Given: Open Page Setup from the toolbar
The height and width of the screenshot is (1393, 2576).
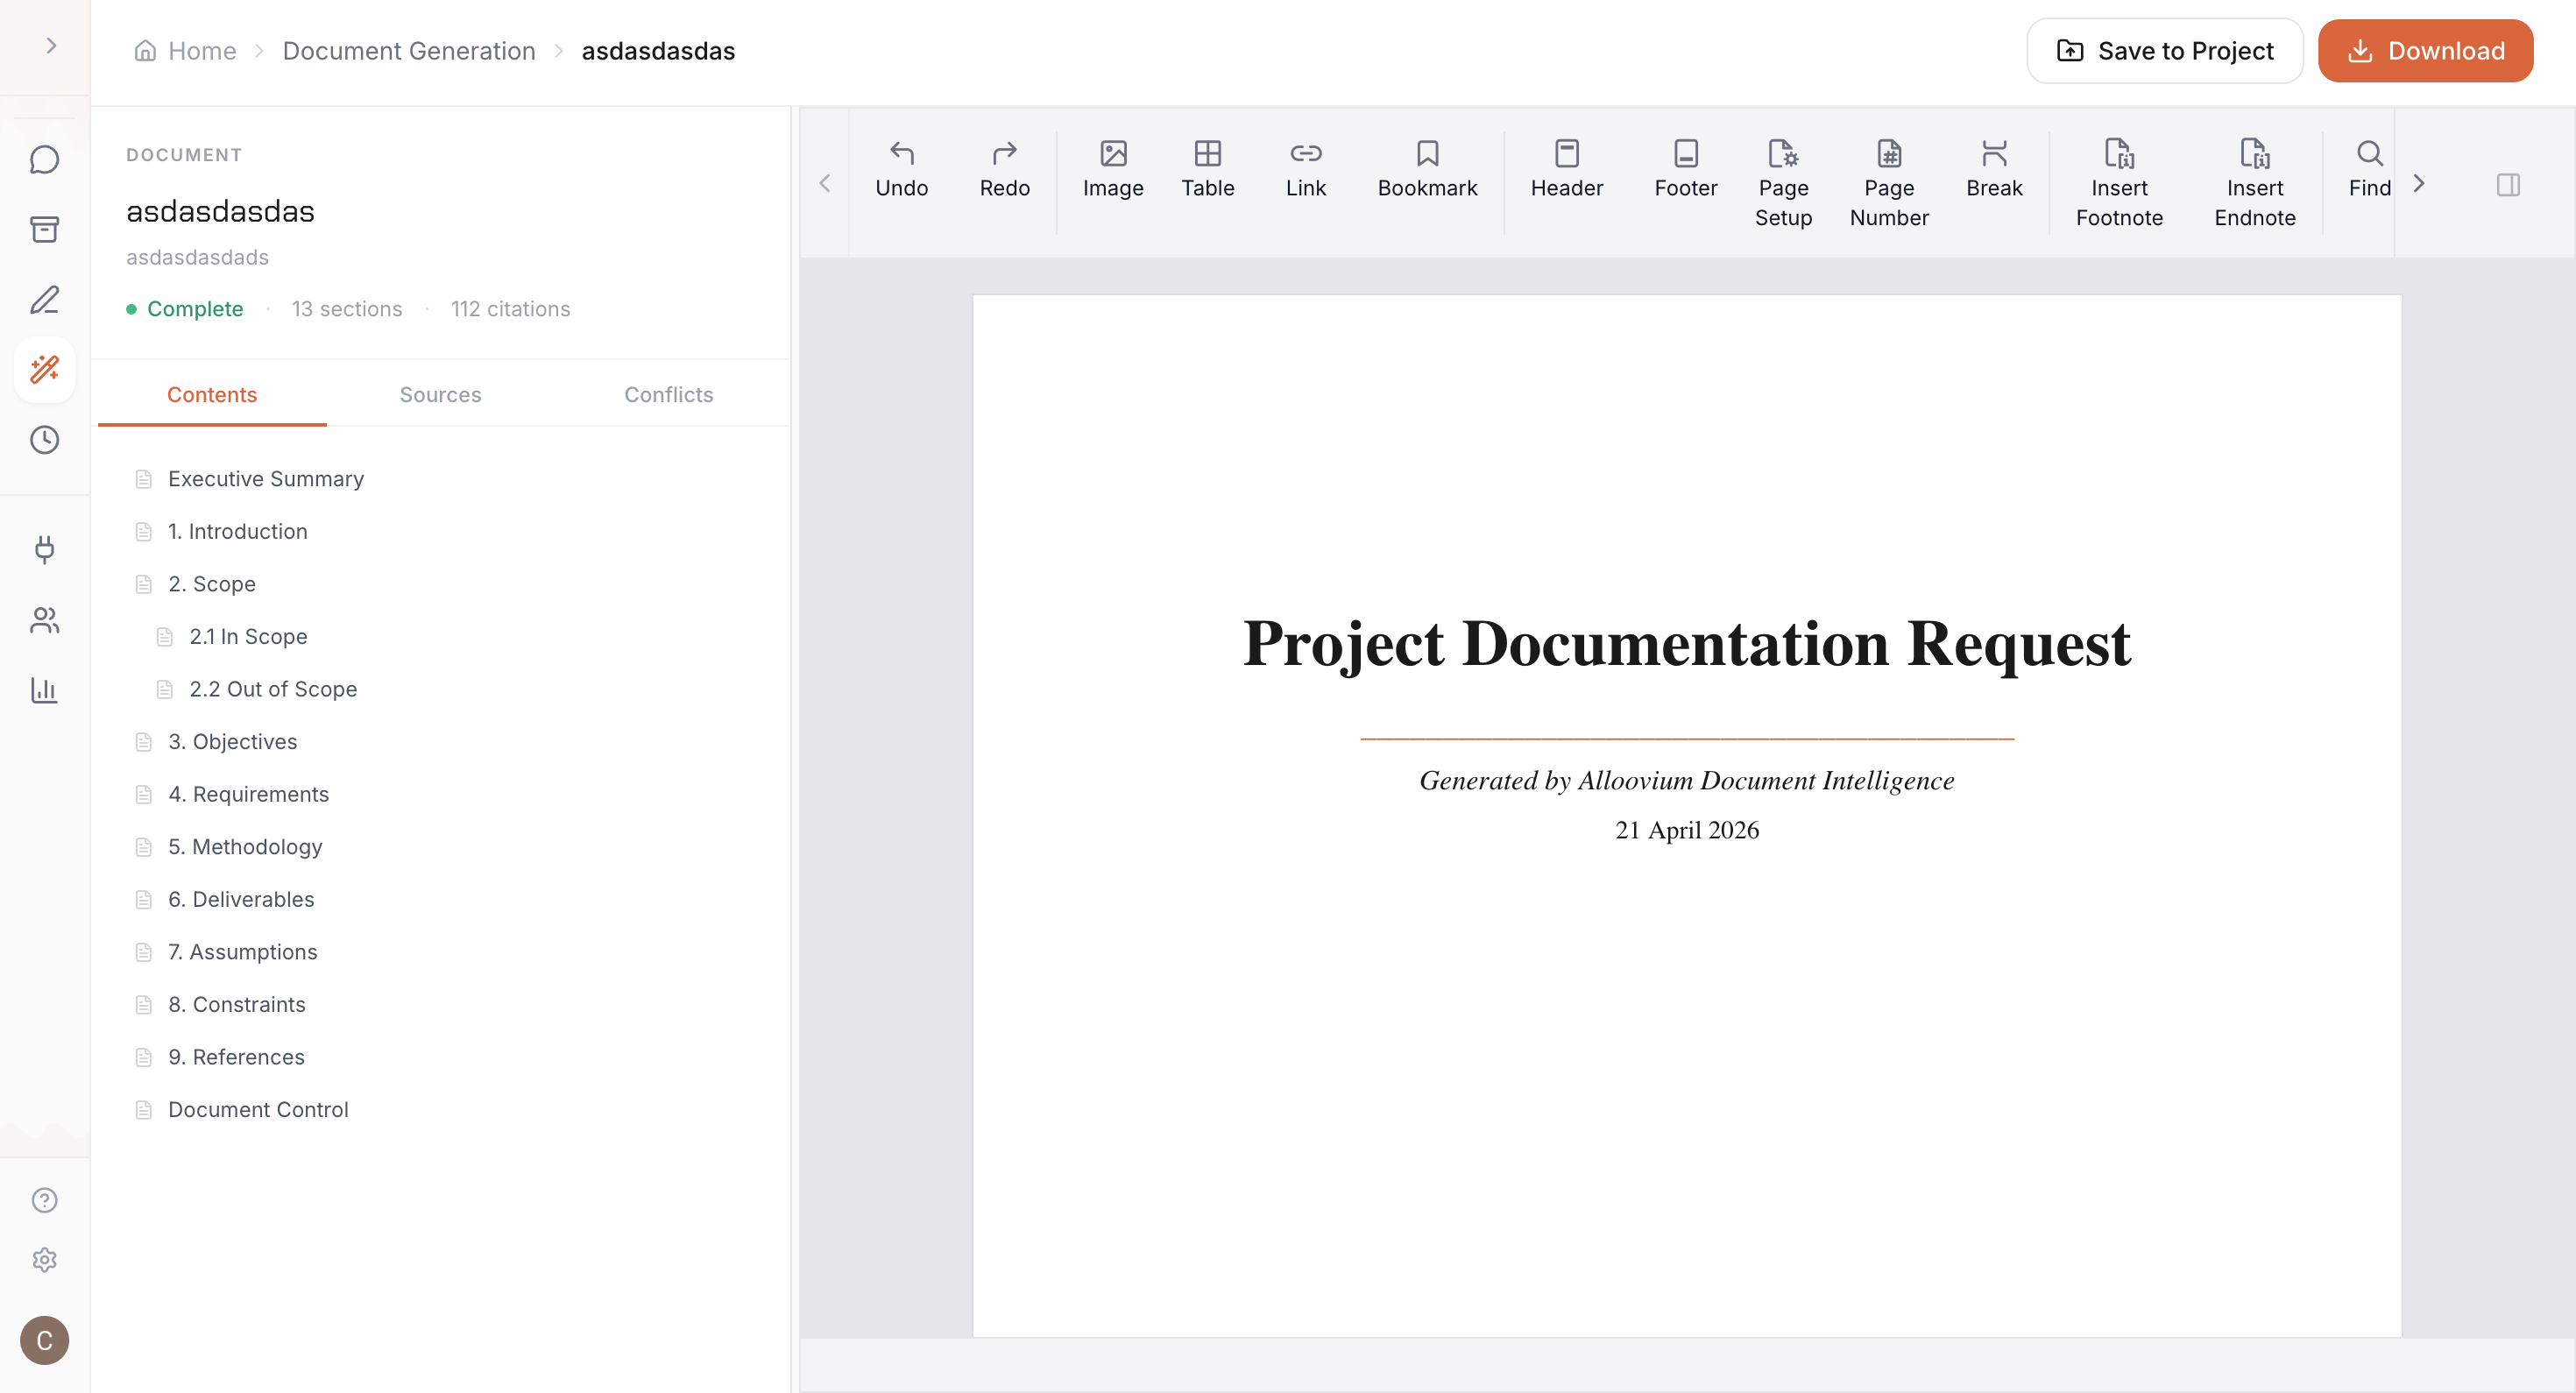Looking at the screenshot, I should click(x=1783, y=183).
